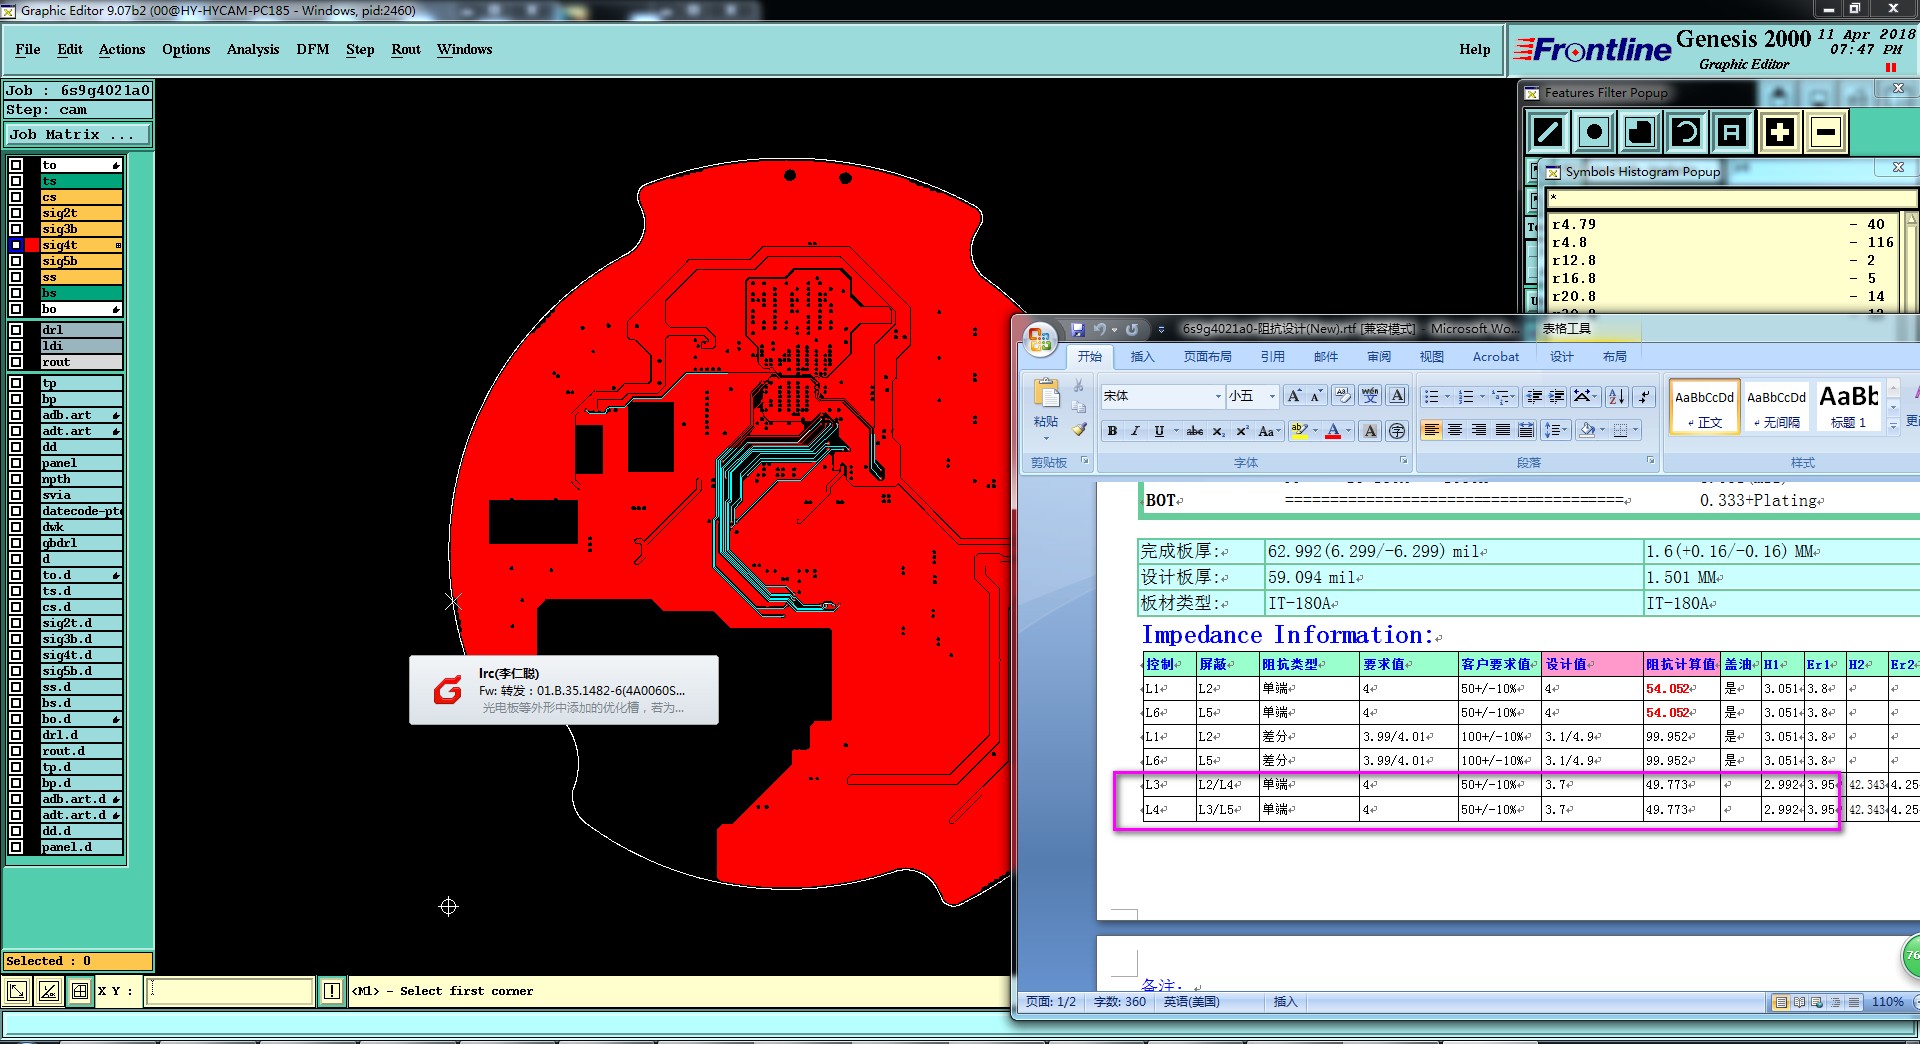Viewport: 1920px width, 1044px height.
Task: Click the red color swatch beside sig4t
Action: coord(31,245)
